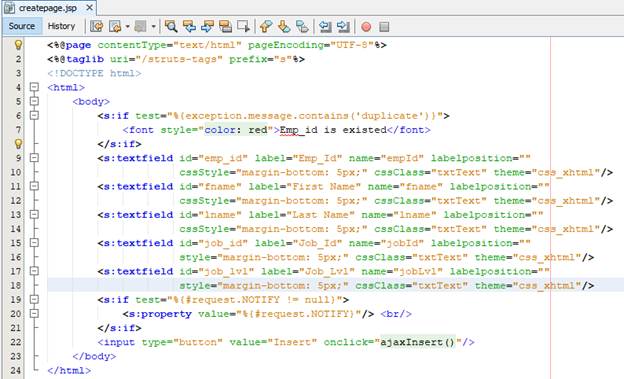Image resolution: width=624 pixels, height=379 pixels.
Task: Collapse the body tag fold on line 5
Action: click(x=34, y=101)
